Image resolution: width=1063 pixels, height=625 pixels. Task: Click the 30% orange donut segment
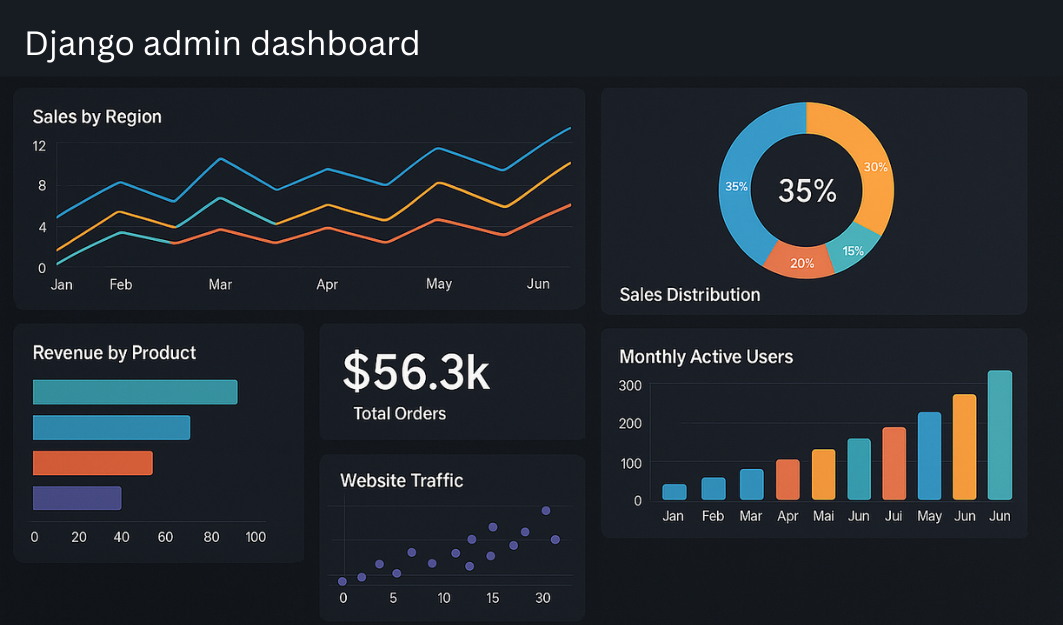pyautogui.click(x=874, y=168)
